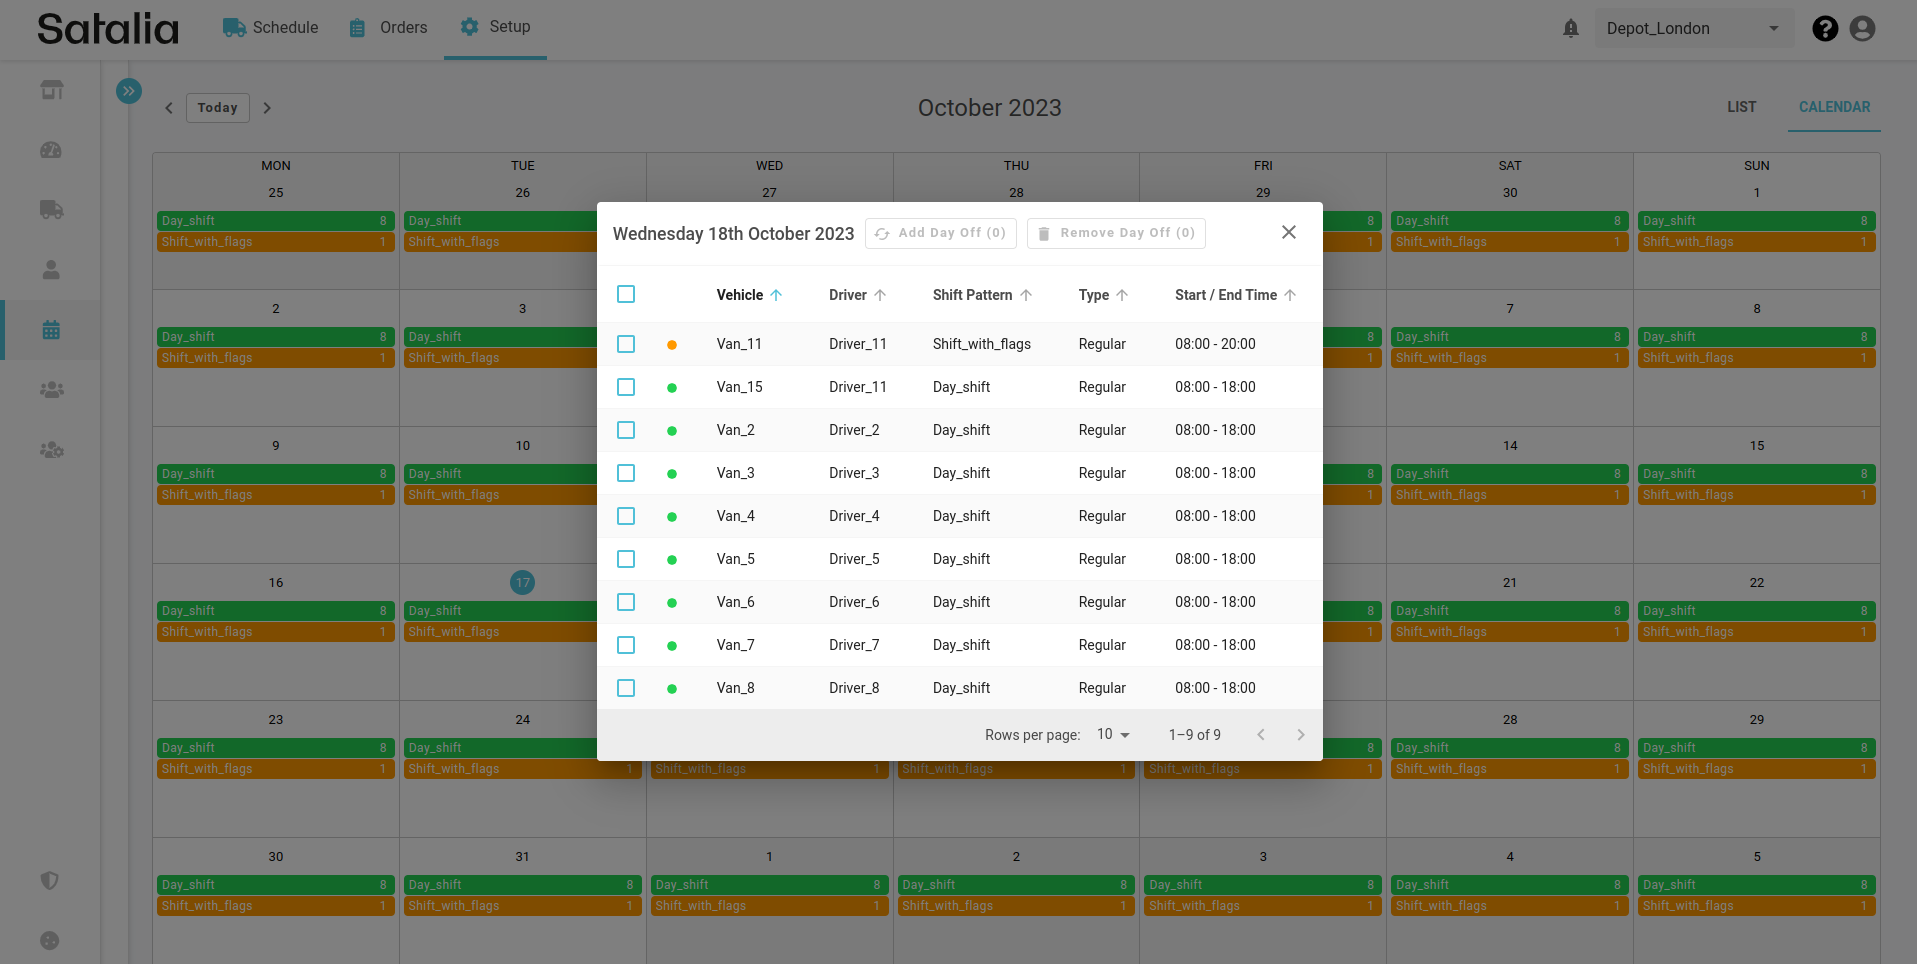The image size is (1917, 964).
Task: Open the dashboard gauge sidebar icon
Action: pos(51,150)
